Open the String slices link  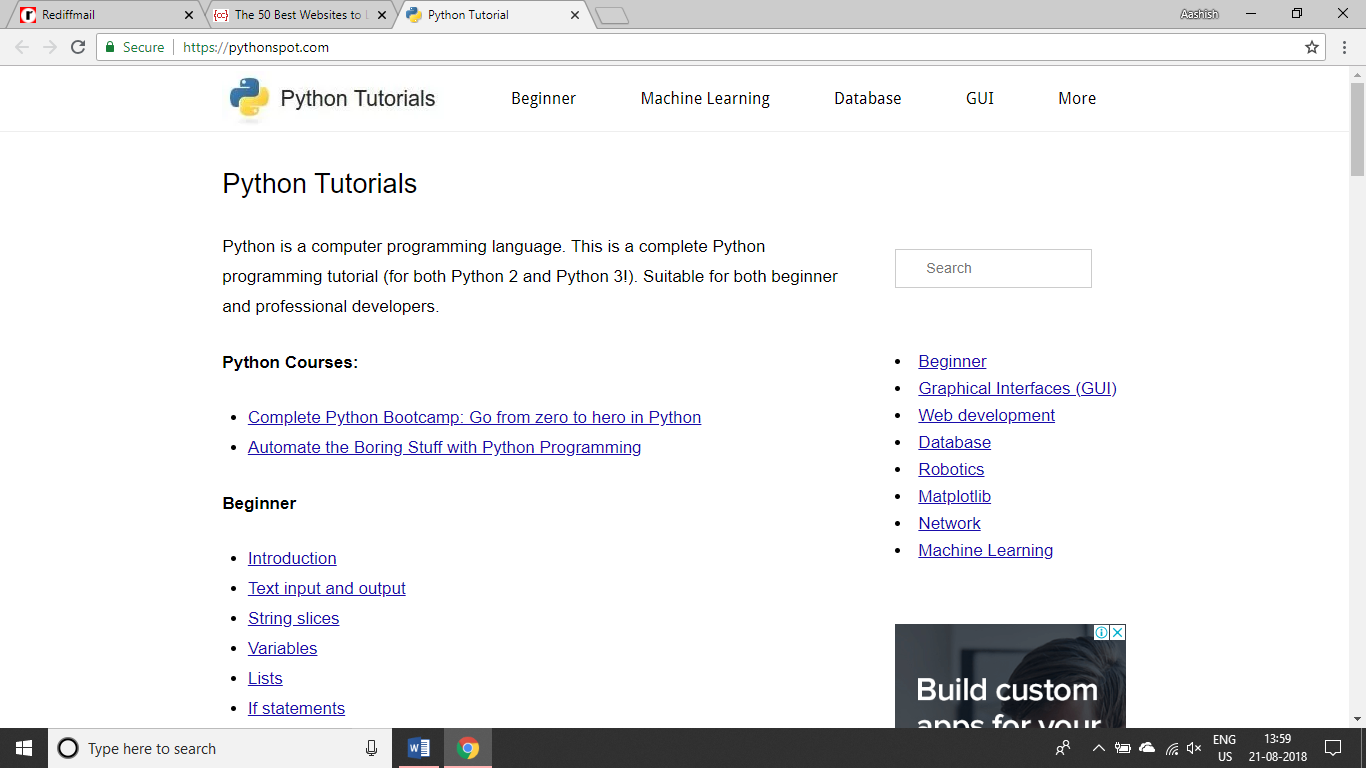293,618
